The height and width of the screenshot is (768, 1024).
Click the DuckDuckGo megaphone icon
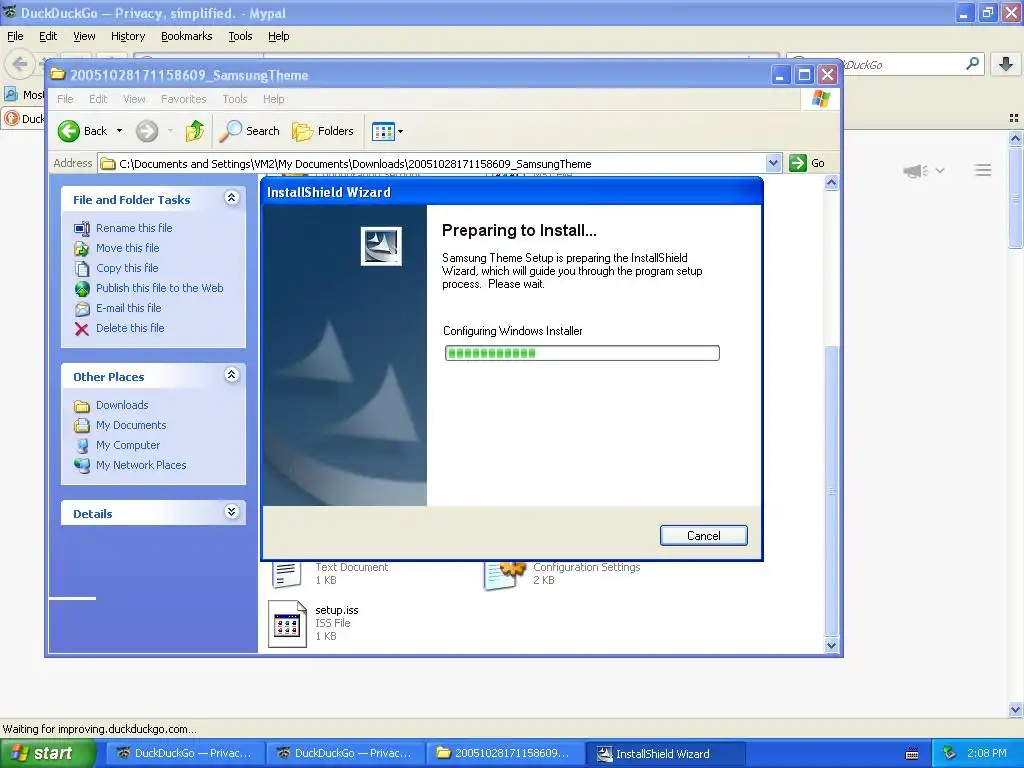tap(916, 170)
